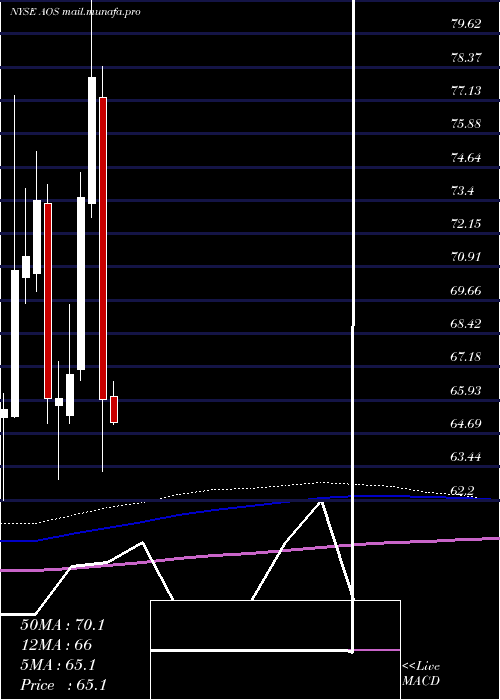The width and height of the screenshot is (500, 700).
Task: Click the 74.64 price axis label
Action: tap(466, 157)
